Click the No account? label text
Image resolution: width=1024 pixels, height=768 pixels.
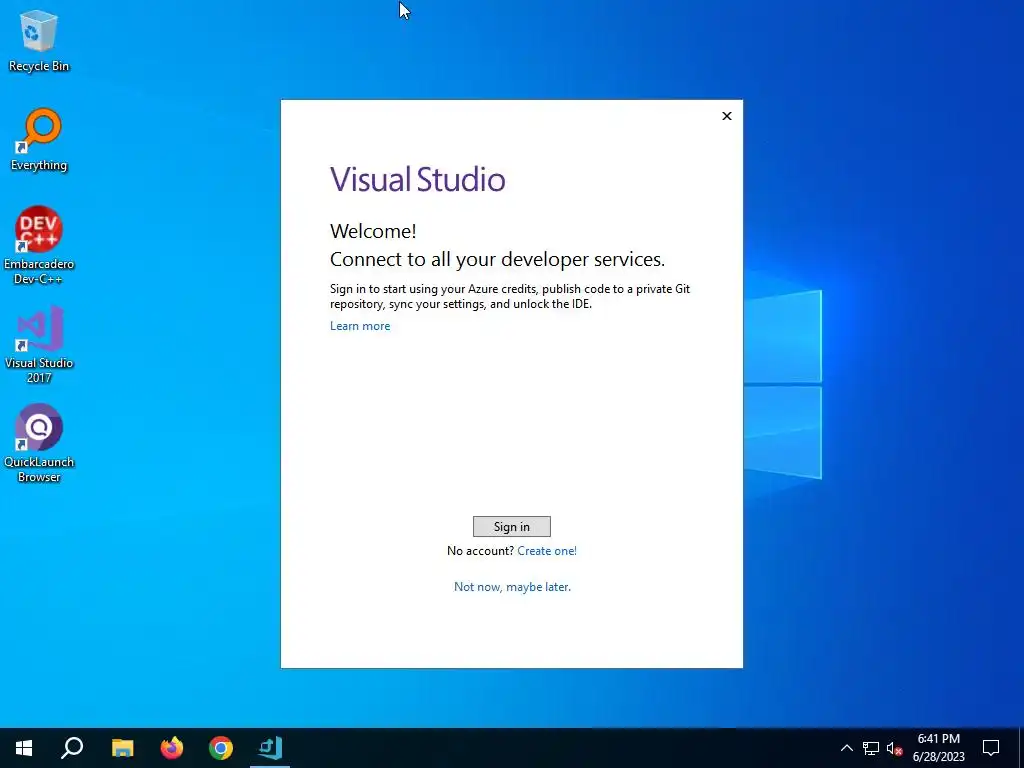(x=480, y=551)
